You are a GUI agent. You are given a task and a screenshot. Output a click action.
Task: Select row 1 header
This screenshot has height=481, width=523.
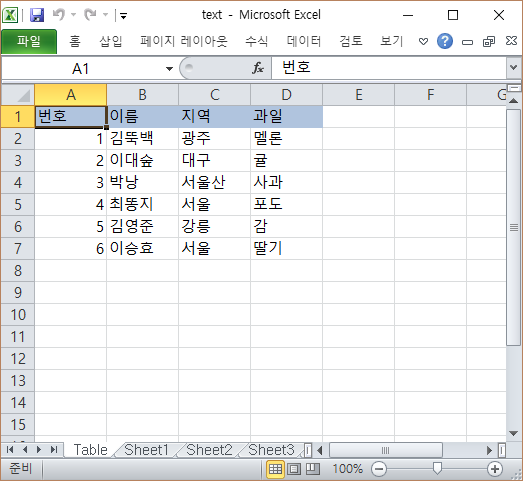tap(18, 116)
